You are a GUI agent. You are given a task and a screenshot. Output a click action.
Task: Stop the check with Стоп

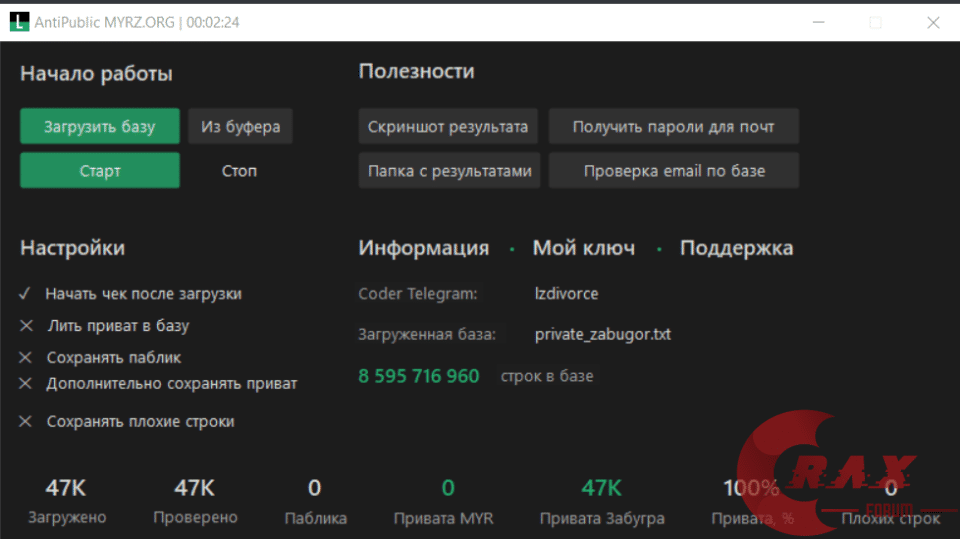[x=239, y=170]
